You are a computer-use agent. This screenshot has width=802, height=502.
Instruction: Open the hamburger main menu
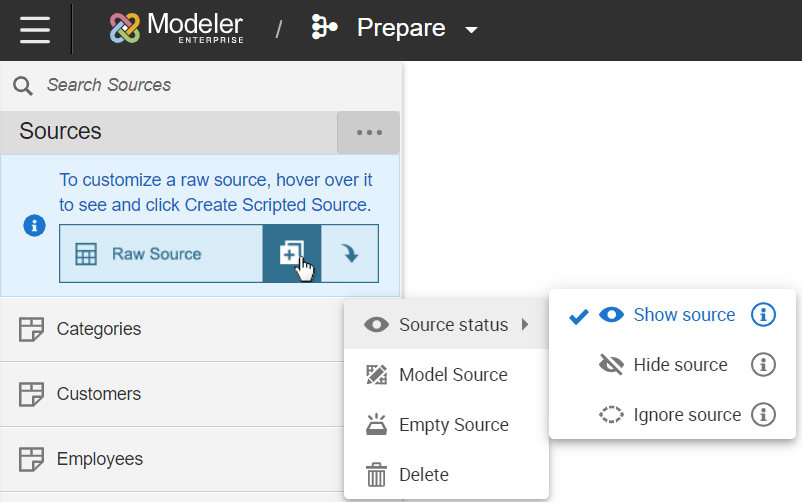tap(35, 29)
